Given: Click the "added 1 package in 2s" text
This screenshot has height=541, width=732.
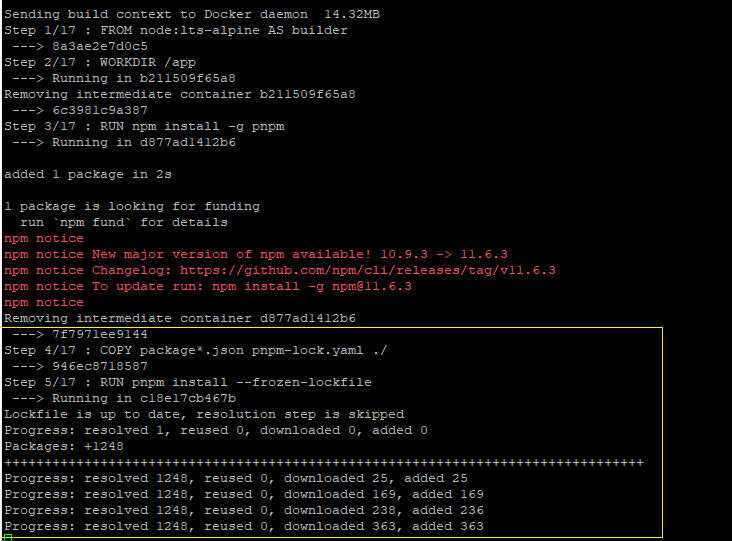Looking at the screenshot, I should click(88, 174).
